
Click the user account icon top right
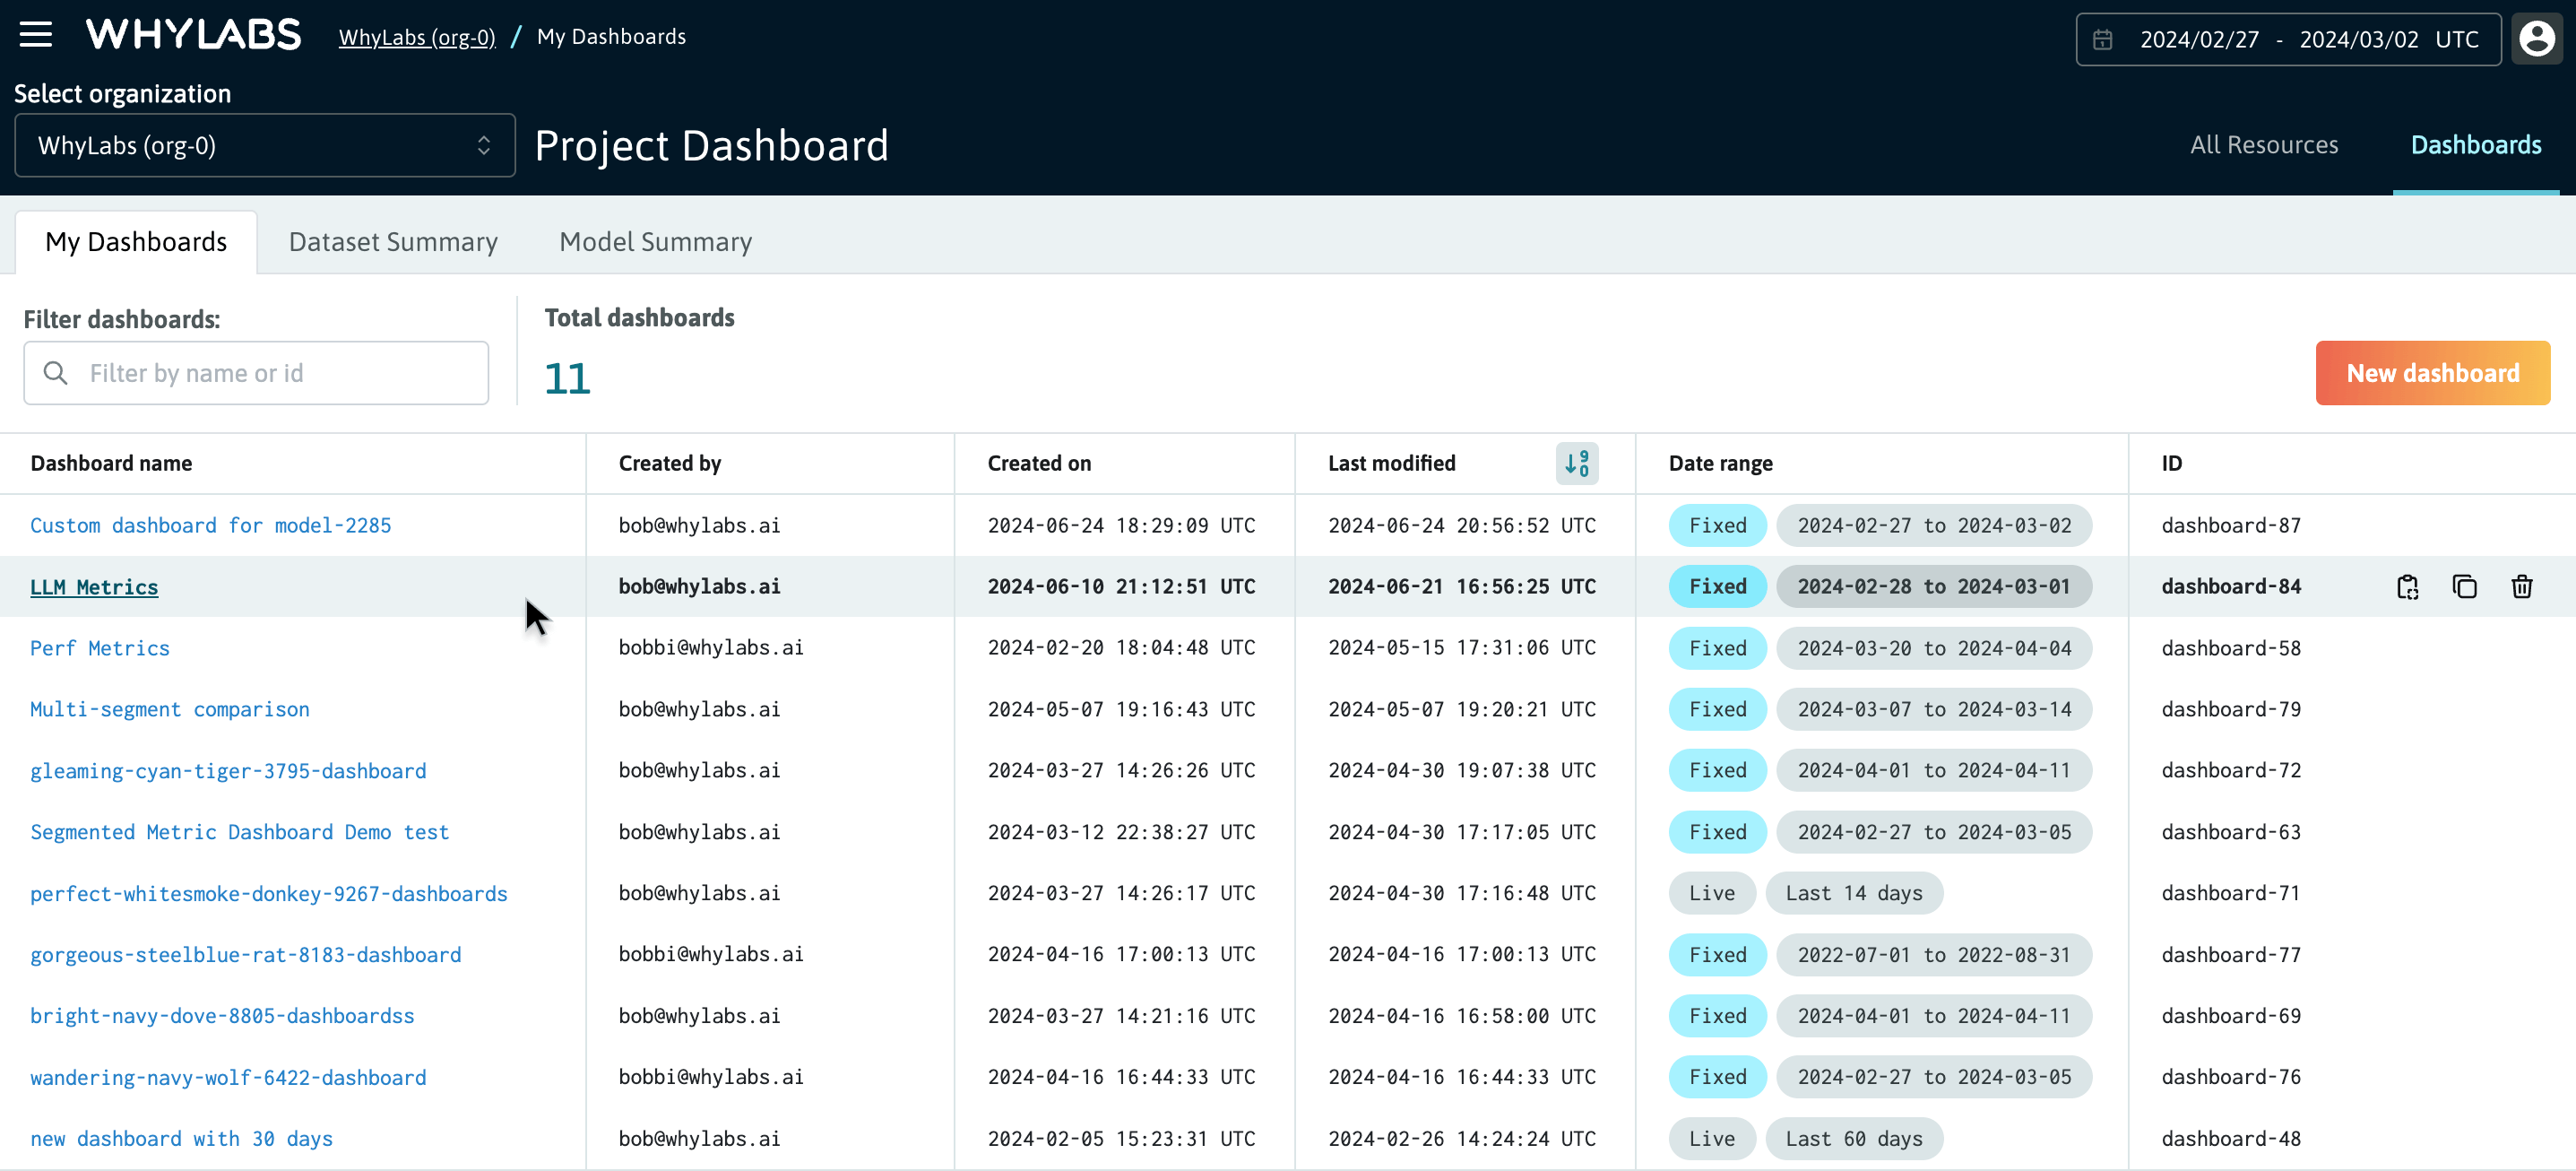pyautogui.click(x=2537, y=36)
